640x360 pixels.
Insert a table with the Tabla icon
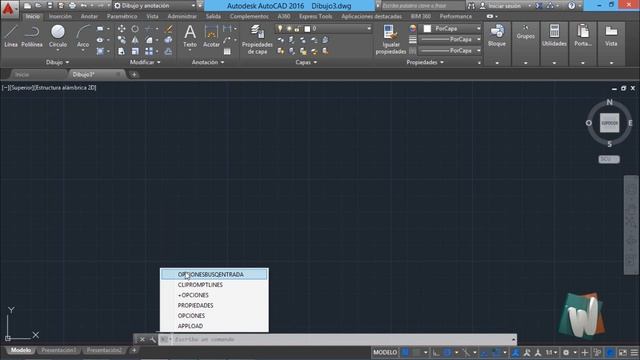pyautogui.click(x=227, y=51)
